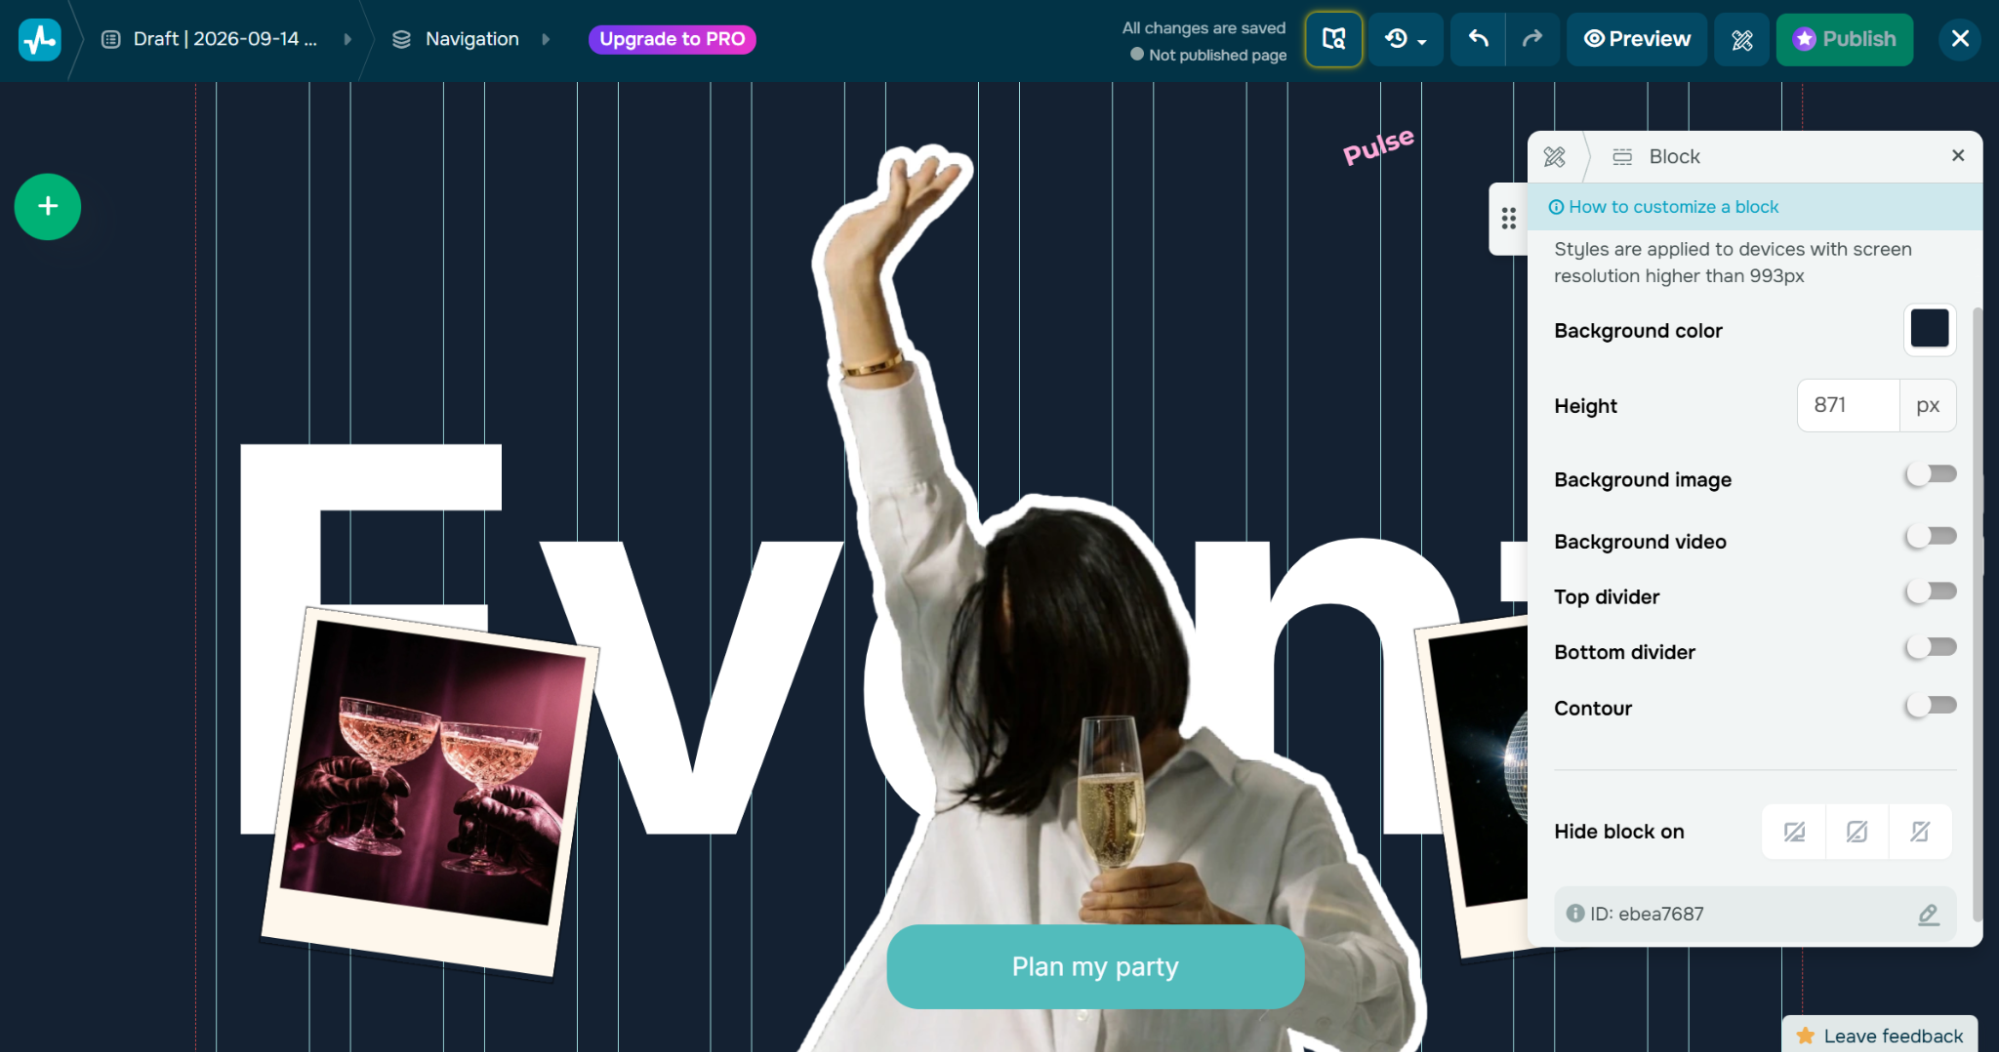This screenshot has height=1053, width=1999.
Task: Click the Plan my party button
Action: pos(1095,967)
